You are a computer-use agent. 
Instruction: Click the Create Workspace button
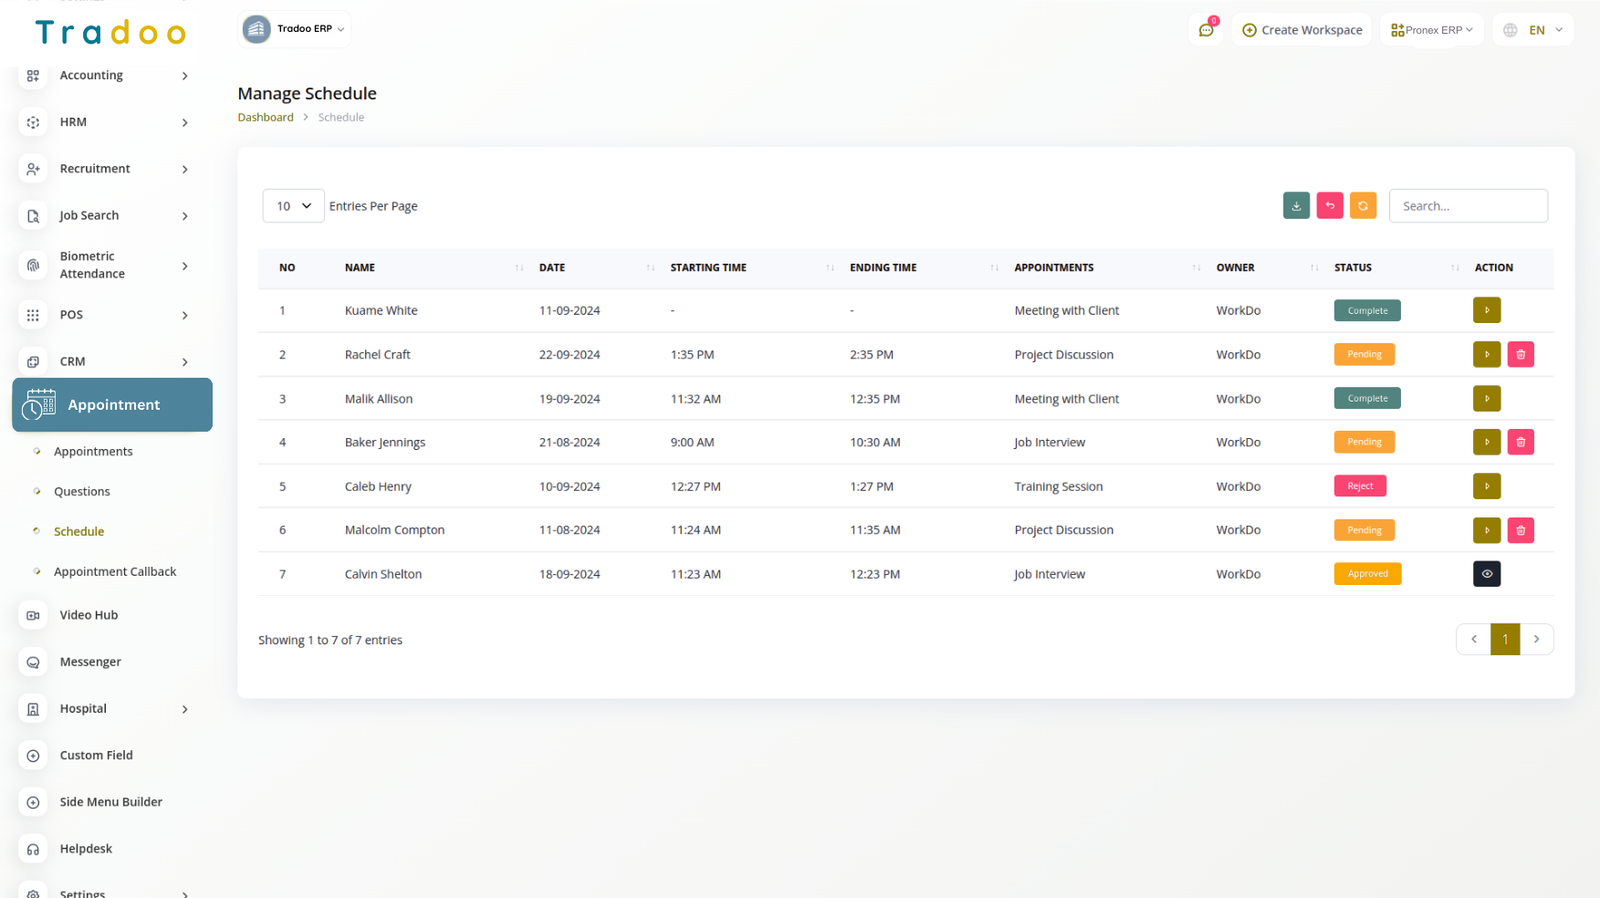click(x=1302, y=30)
